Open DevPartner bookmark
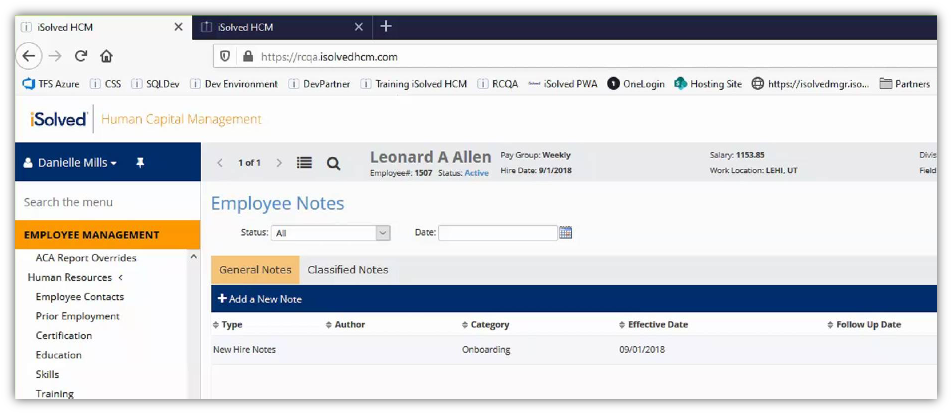Image resolution: width=952 pixels, height=414 pixels. pyautogui.click(x=319, y=84)
